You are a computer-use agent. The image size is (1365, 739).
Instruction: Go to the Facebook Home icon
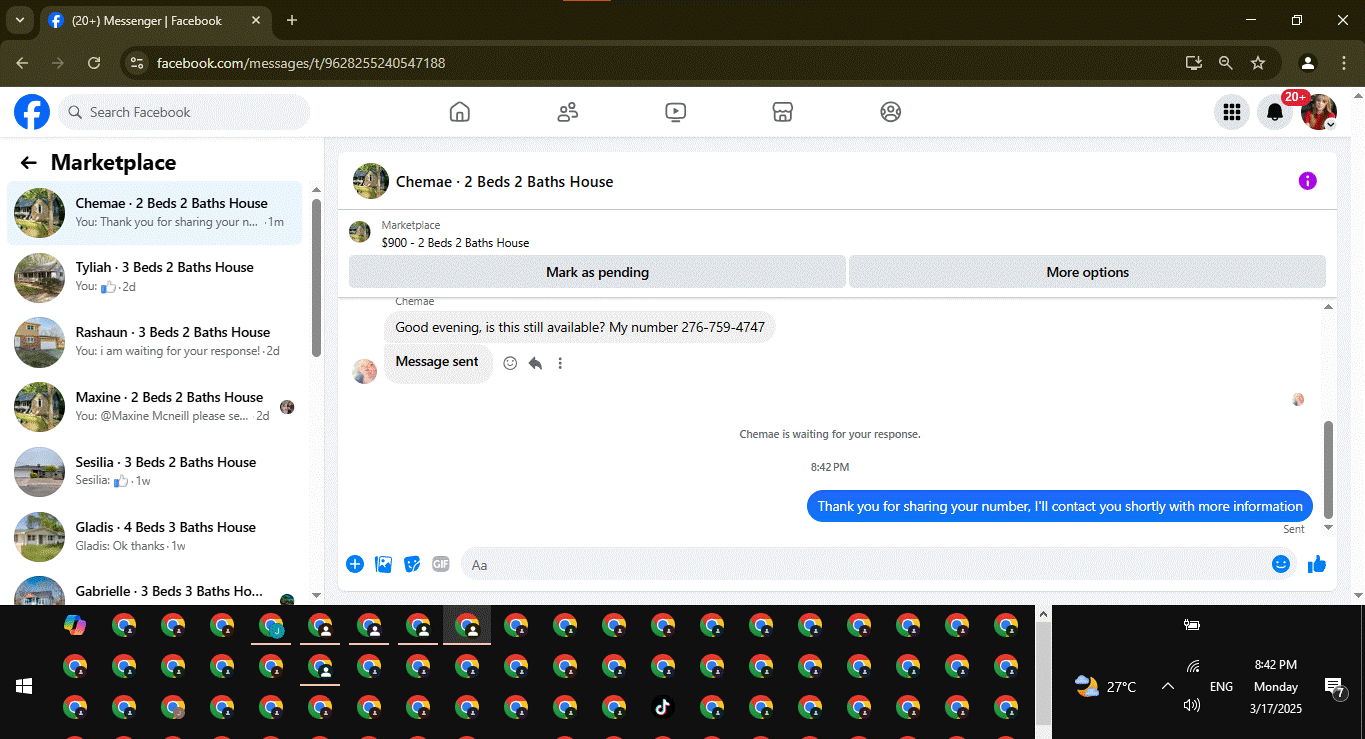[x=460, y=112]
